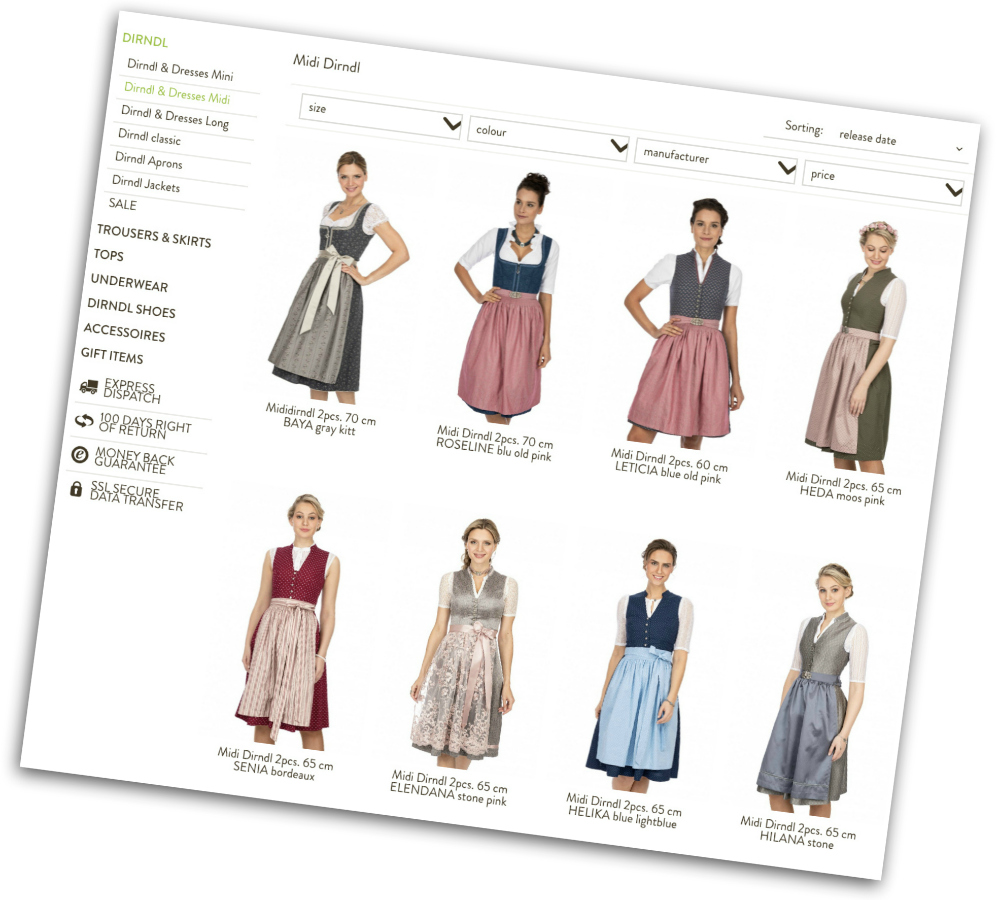Click 'HEDA moos pink' product title
Viewport: 1000px width, 900px height.
pos(842,495)
